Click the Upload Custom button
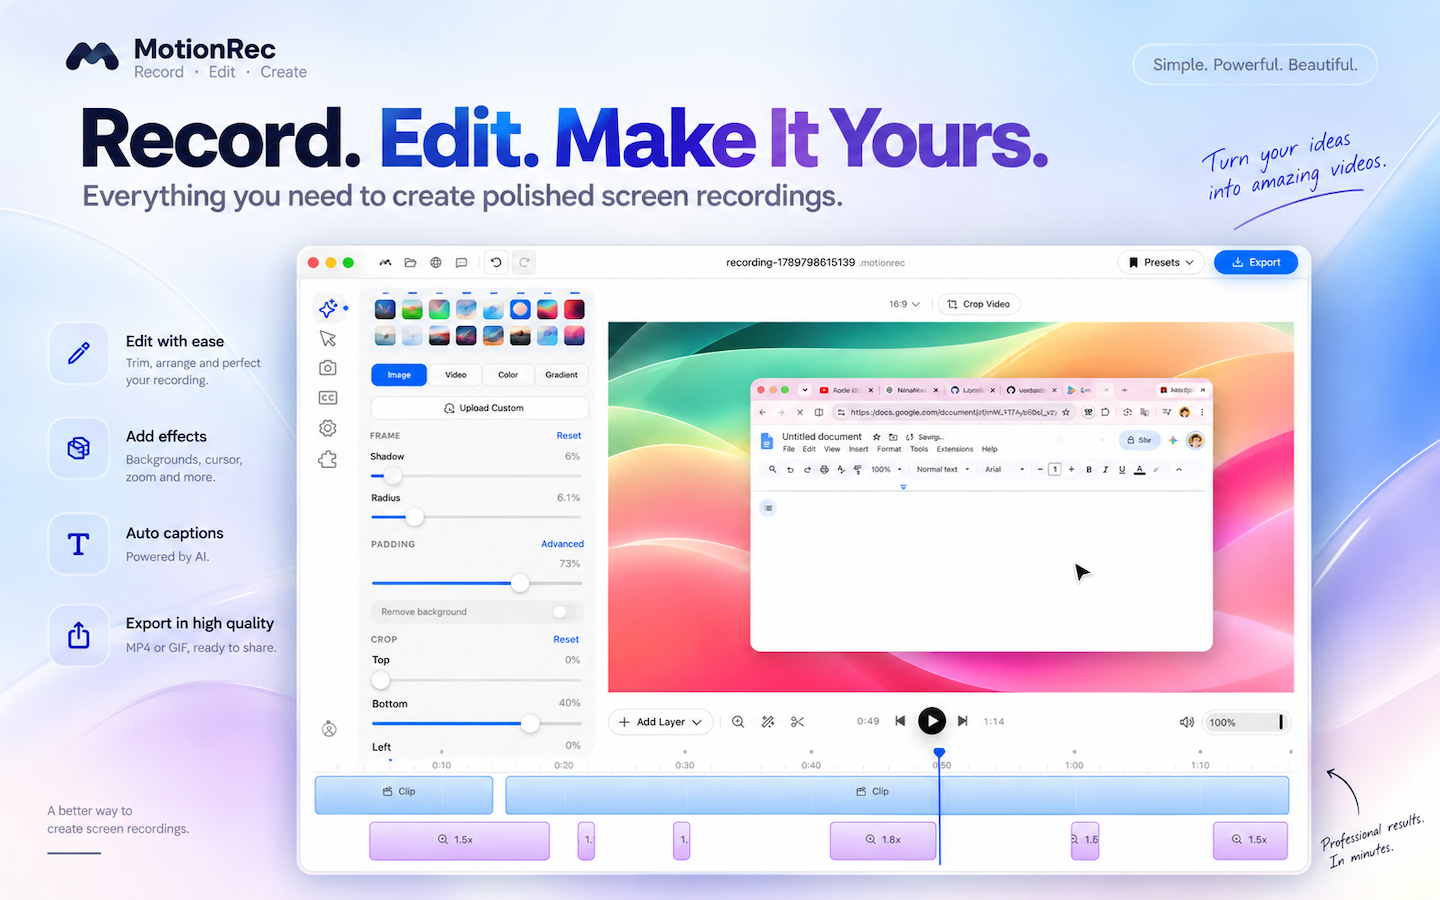This screenshot has height=900, width=1440. [480, 408]
